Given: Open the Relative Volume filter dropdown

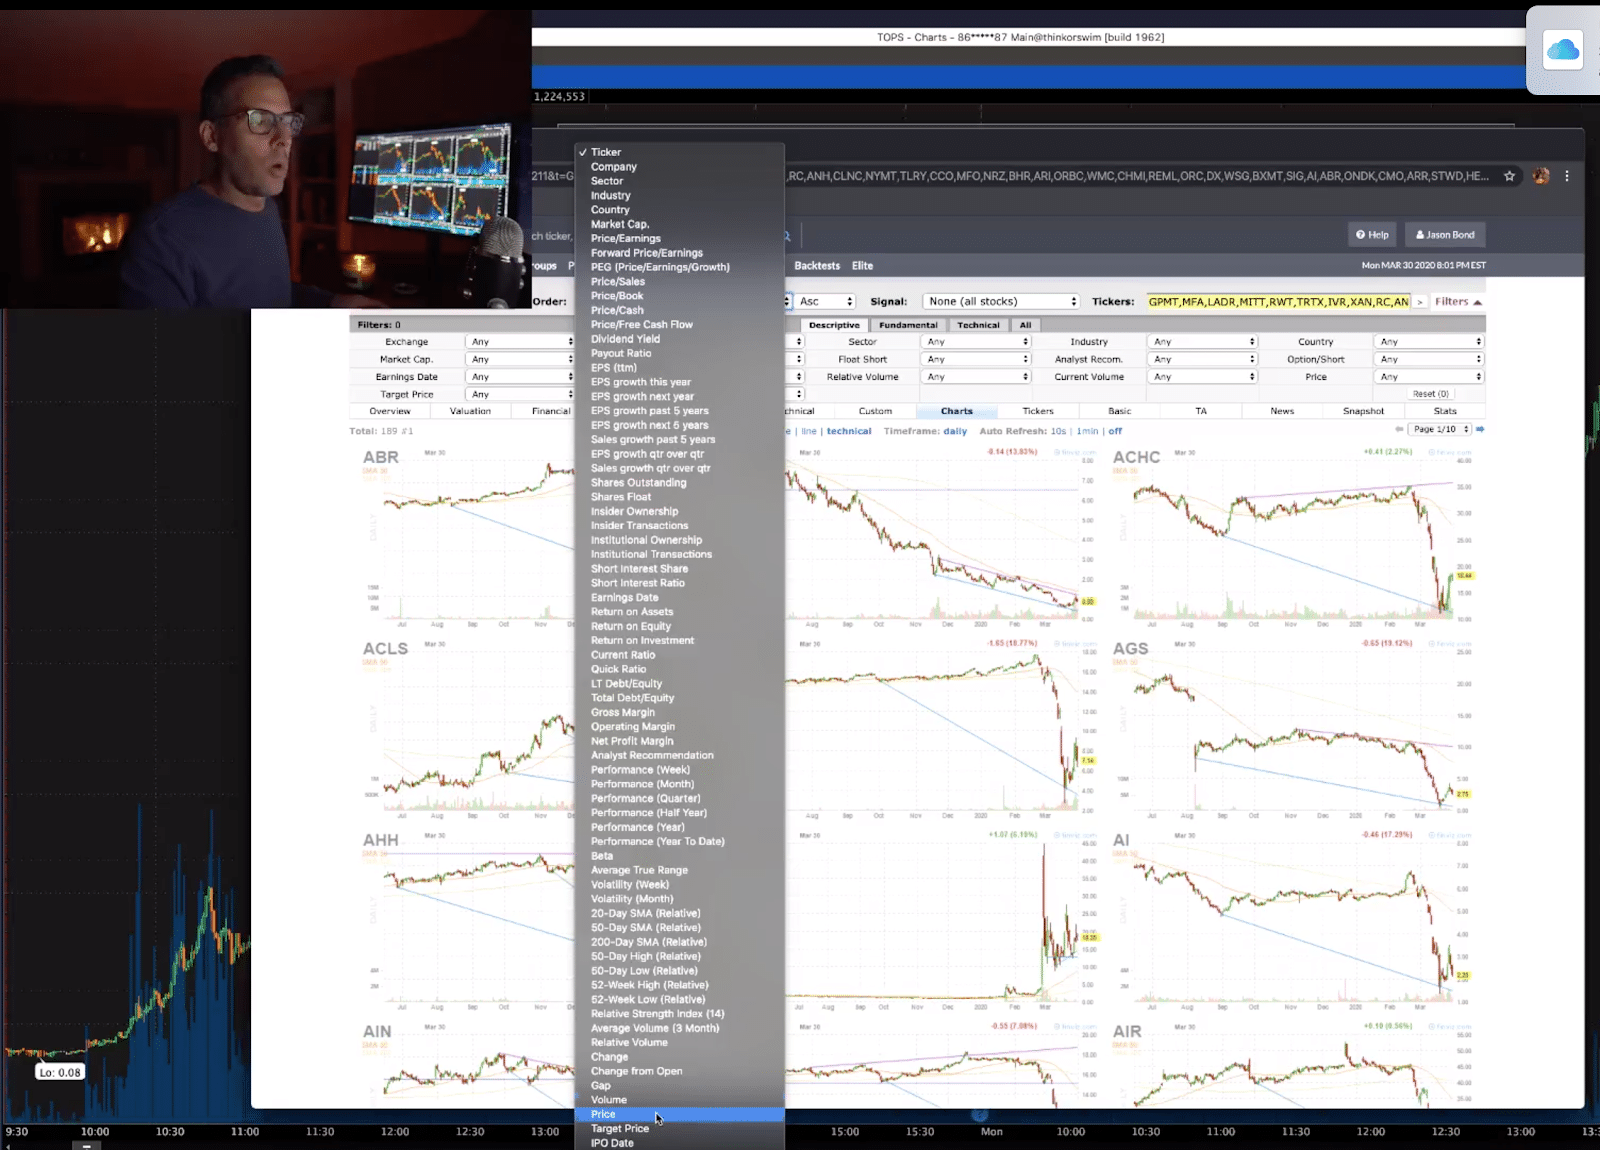Looking at the screenshot, I should 976,377.
